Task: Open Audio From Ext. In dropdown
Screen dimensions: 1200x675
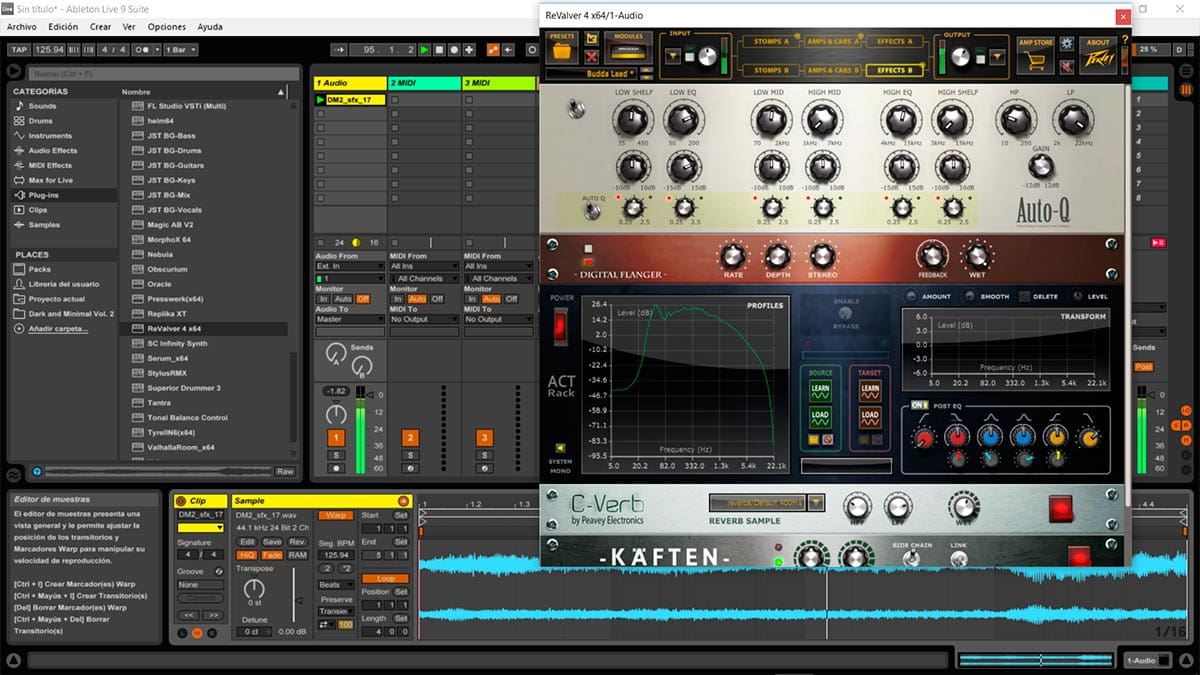Action: coord(350,266)
